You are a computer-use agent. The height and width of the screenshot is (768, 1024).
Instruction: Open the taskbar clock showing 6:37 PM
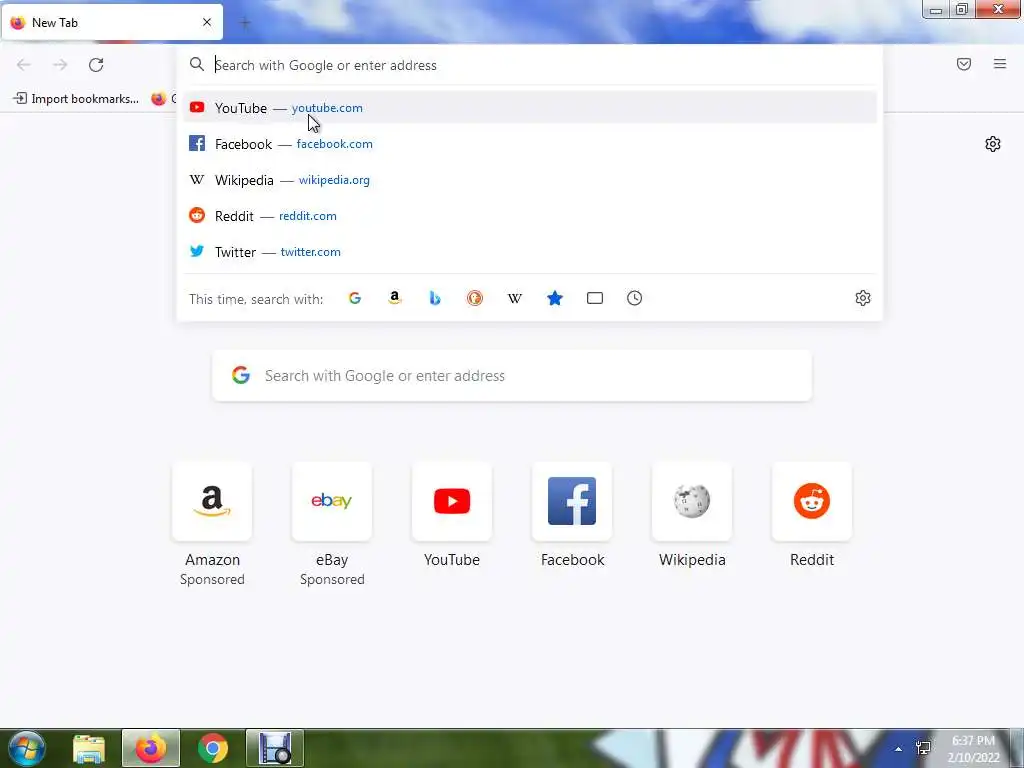(x=973, y=749)
